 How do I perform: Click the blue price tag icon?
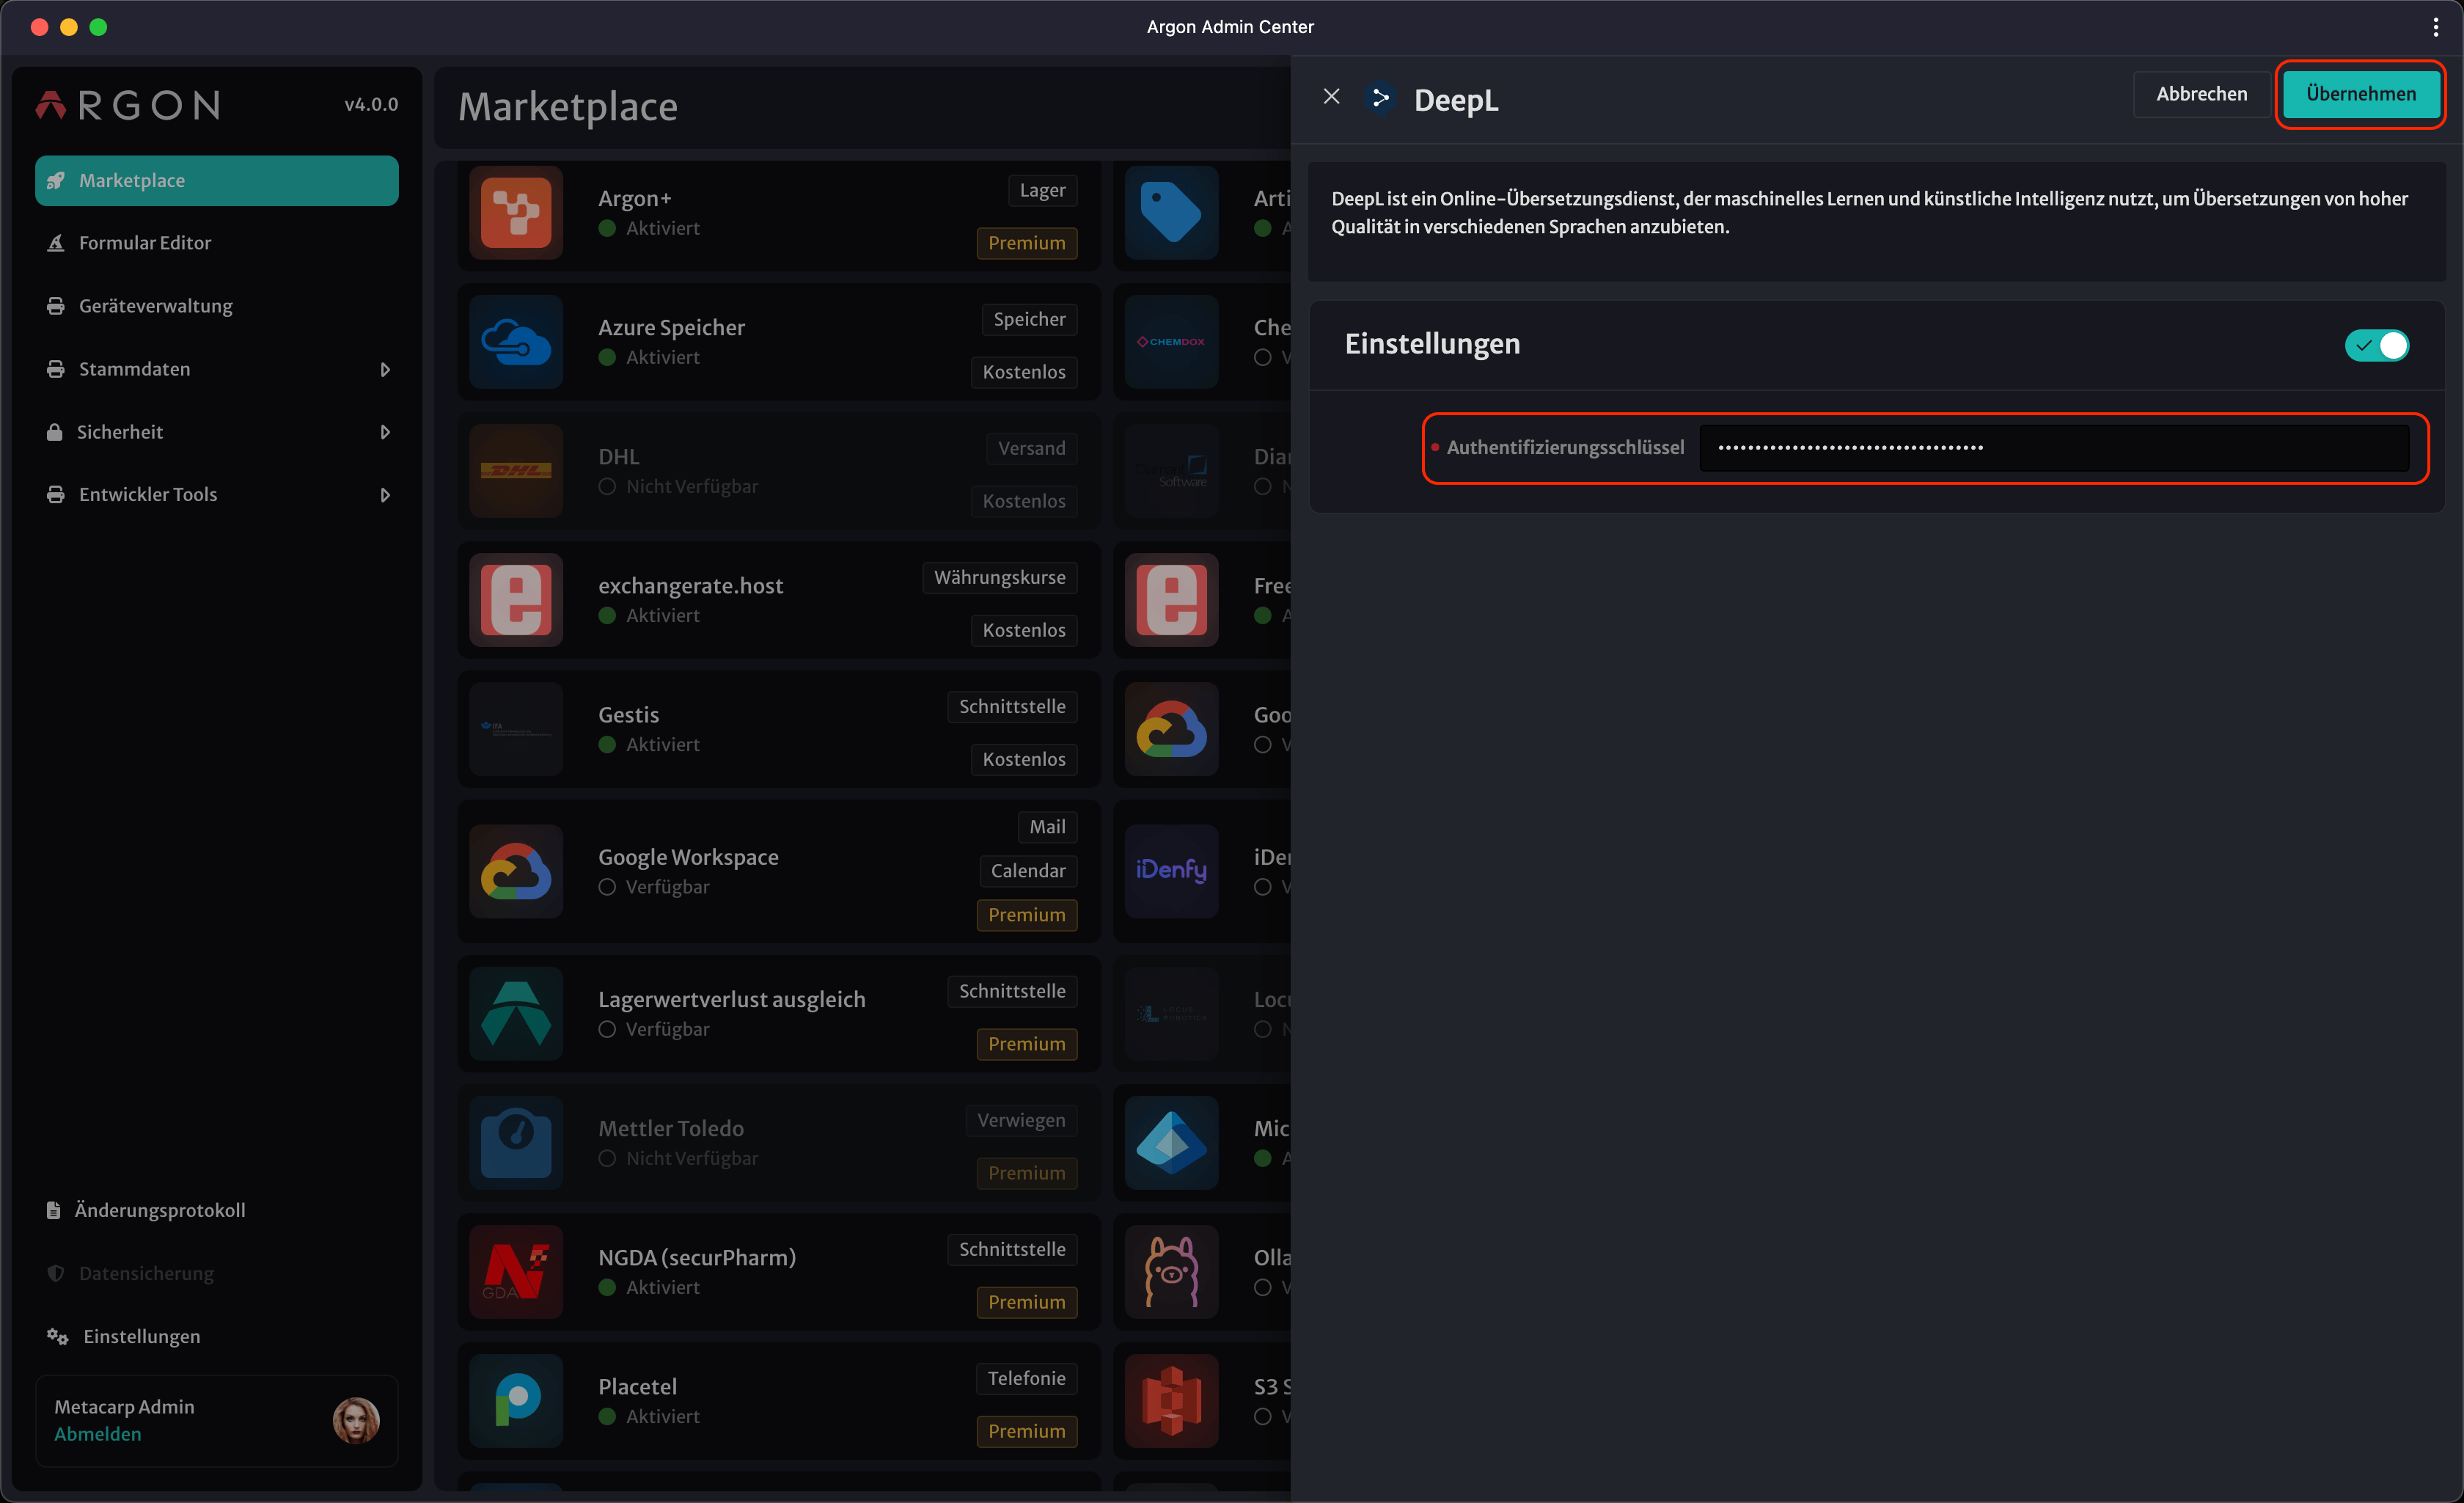click(x=1171, y=213)
